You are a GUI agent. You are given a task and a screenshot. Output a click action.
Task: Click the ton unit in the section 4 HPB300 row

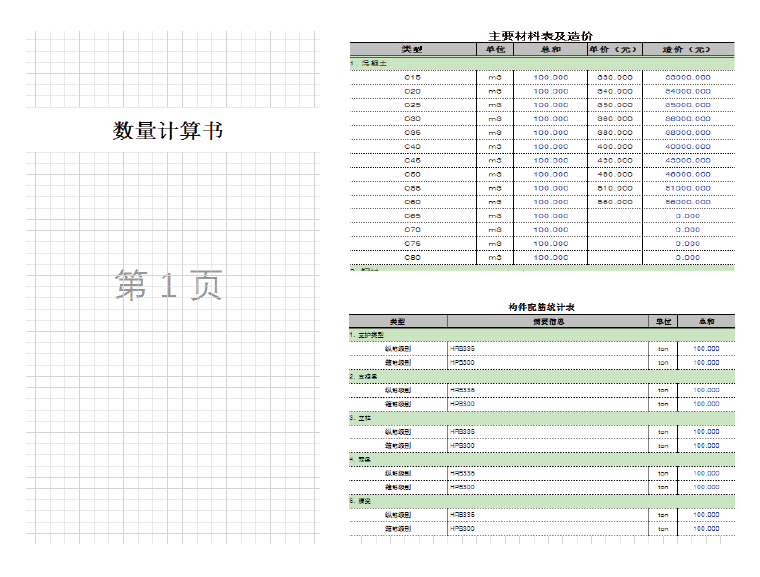pyautogui.click(x=663, y=487)
